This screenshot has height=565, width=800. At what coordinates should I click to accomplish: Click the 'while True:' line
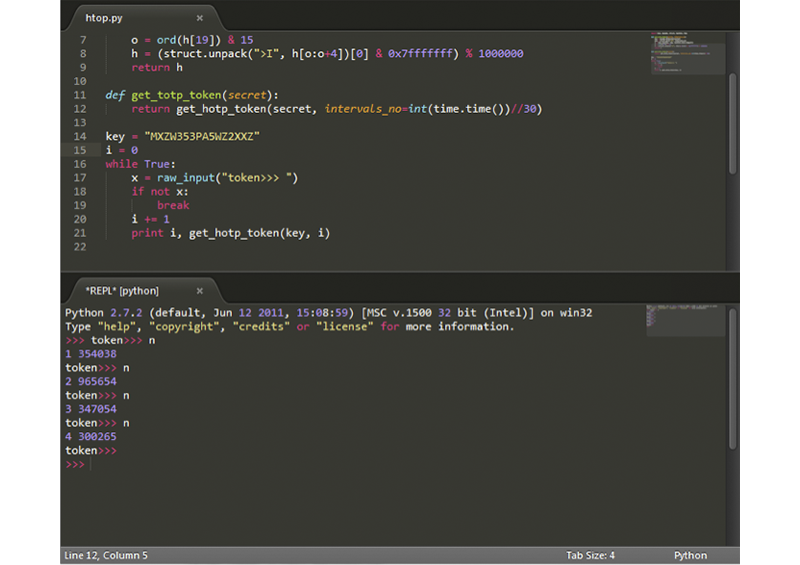[x=140, y=164]
